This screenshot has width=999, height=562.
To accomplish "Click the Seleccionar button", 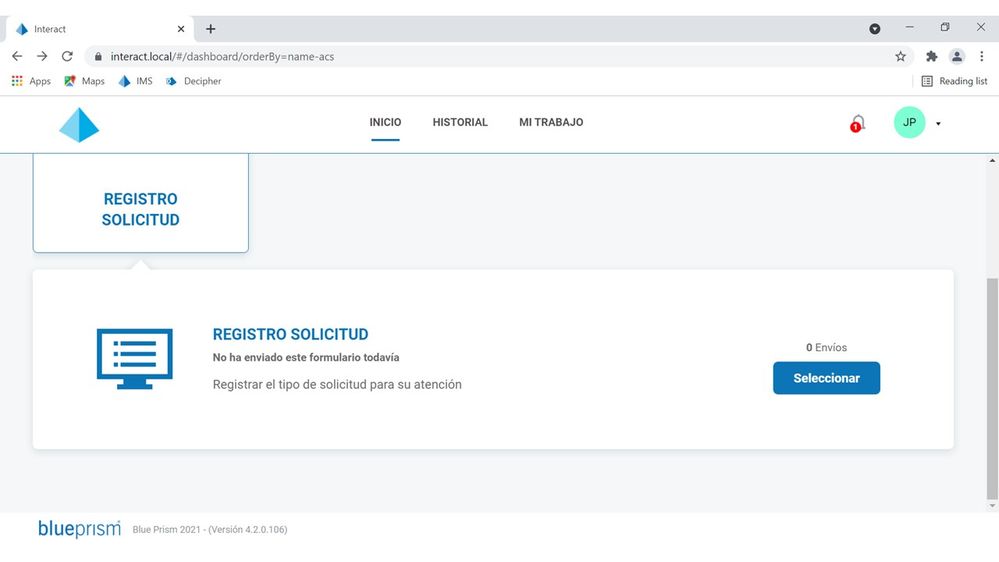I will point(826,378).
